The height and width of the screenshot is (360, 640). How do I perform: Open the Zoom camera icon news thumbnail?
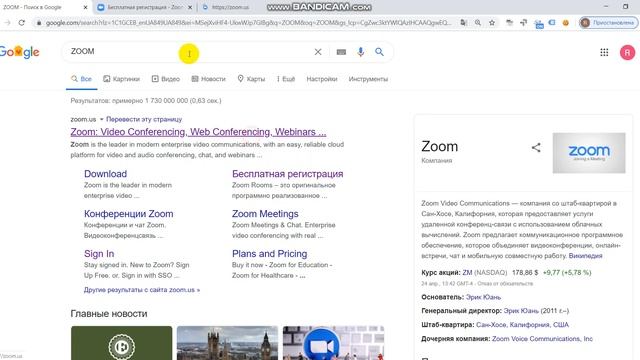tap(333, 343)
